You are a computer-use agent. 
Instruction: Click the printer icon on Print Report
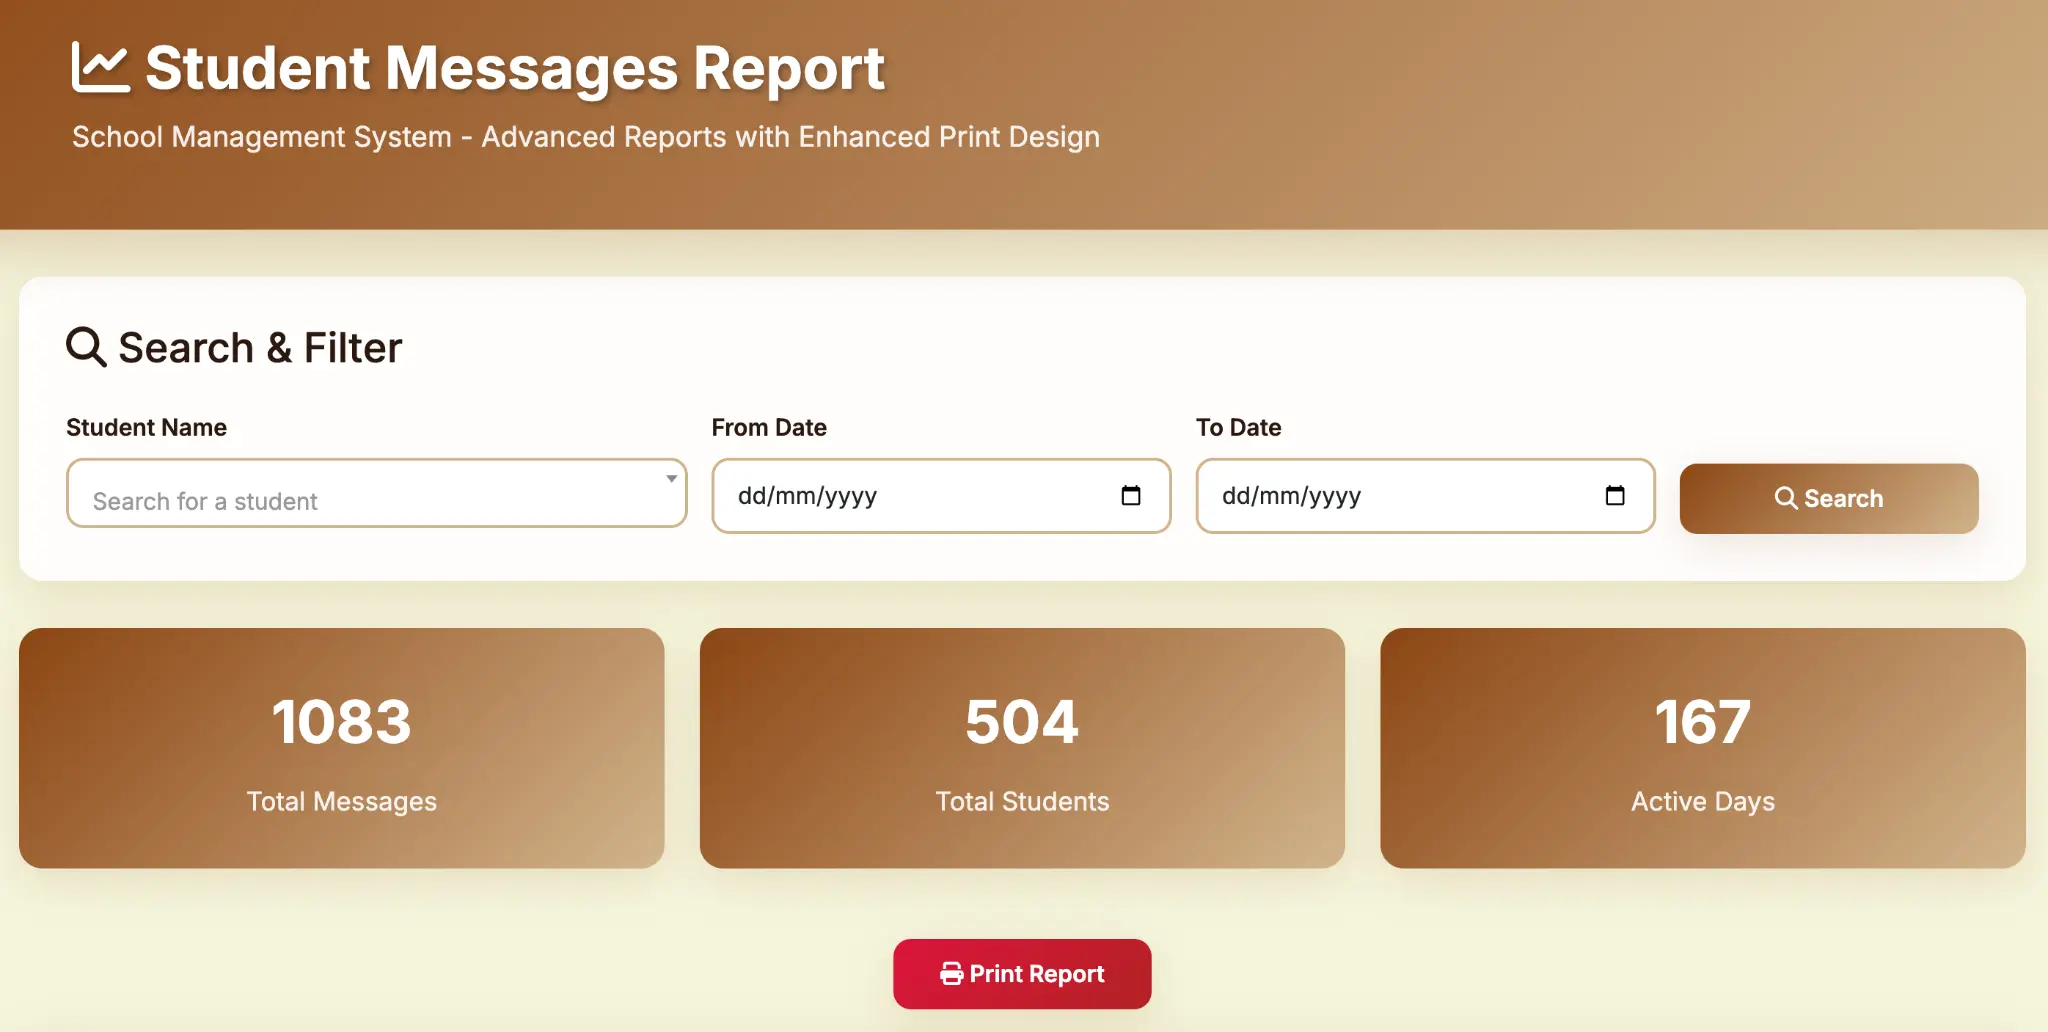[951, 974]
